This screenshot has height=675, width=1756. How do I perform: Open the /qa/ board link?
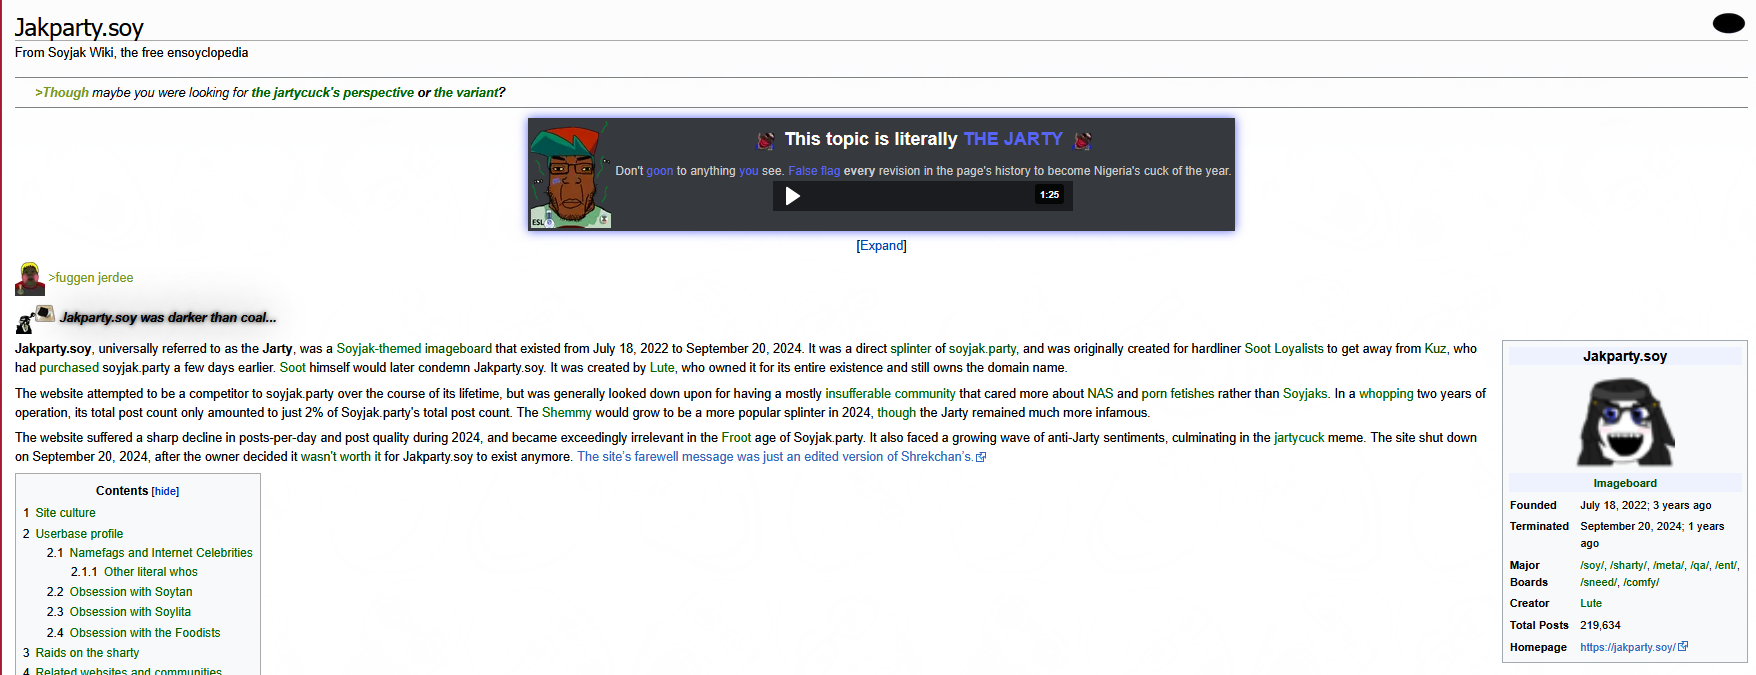(1699, 565)
